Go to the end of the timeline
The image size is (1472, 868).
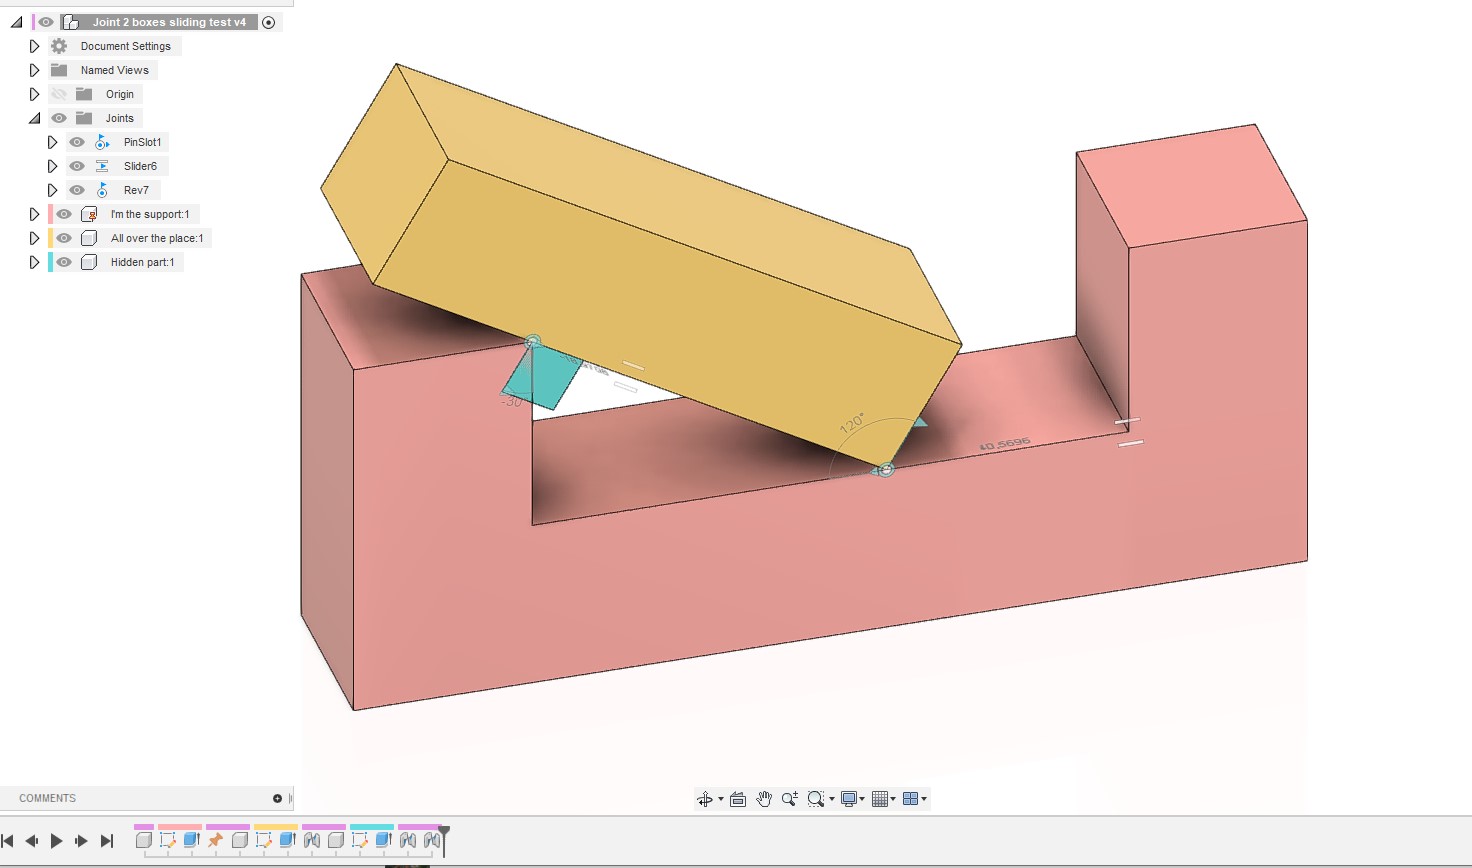coord(107,841)
